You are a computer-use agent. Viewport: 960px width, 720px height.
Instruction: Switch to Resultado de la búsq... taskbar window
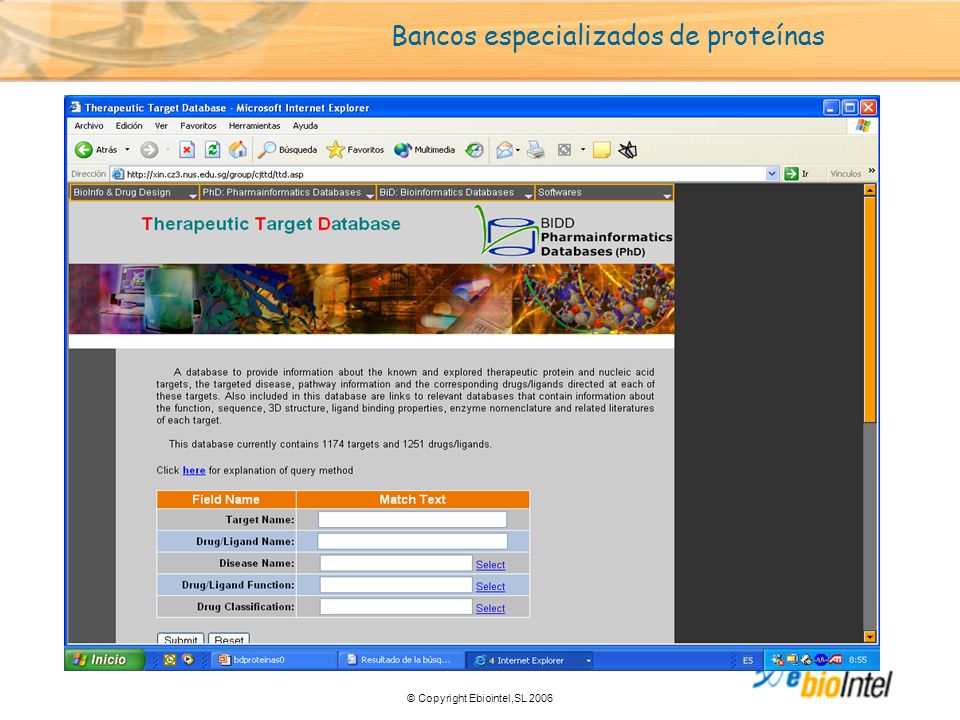[x=400, y=660]
